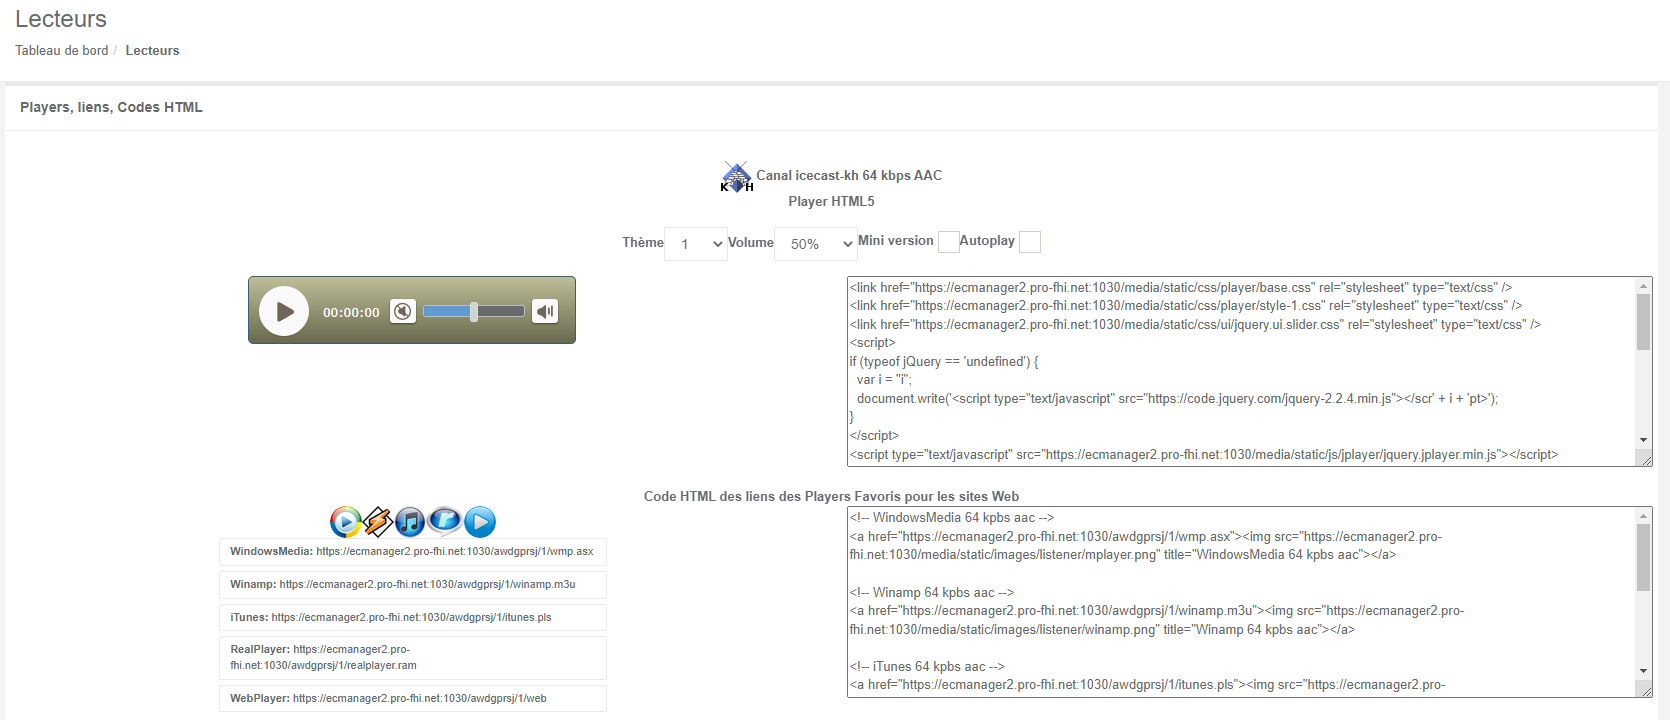Click the down arrow in links code scrollbar
1670x720 pixels.
1643,671
